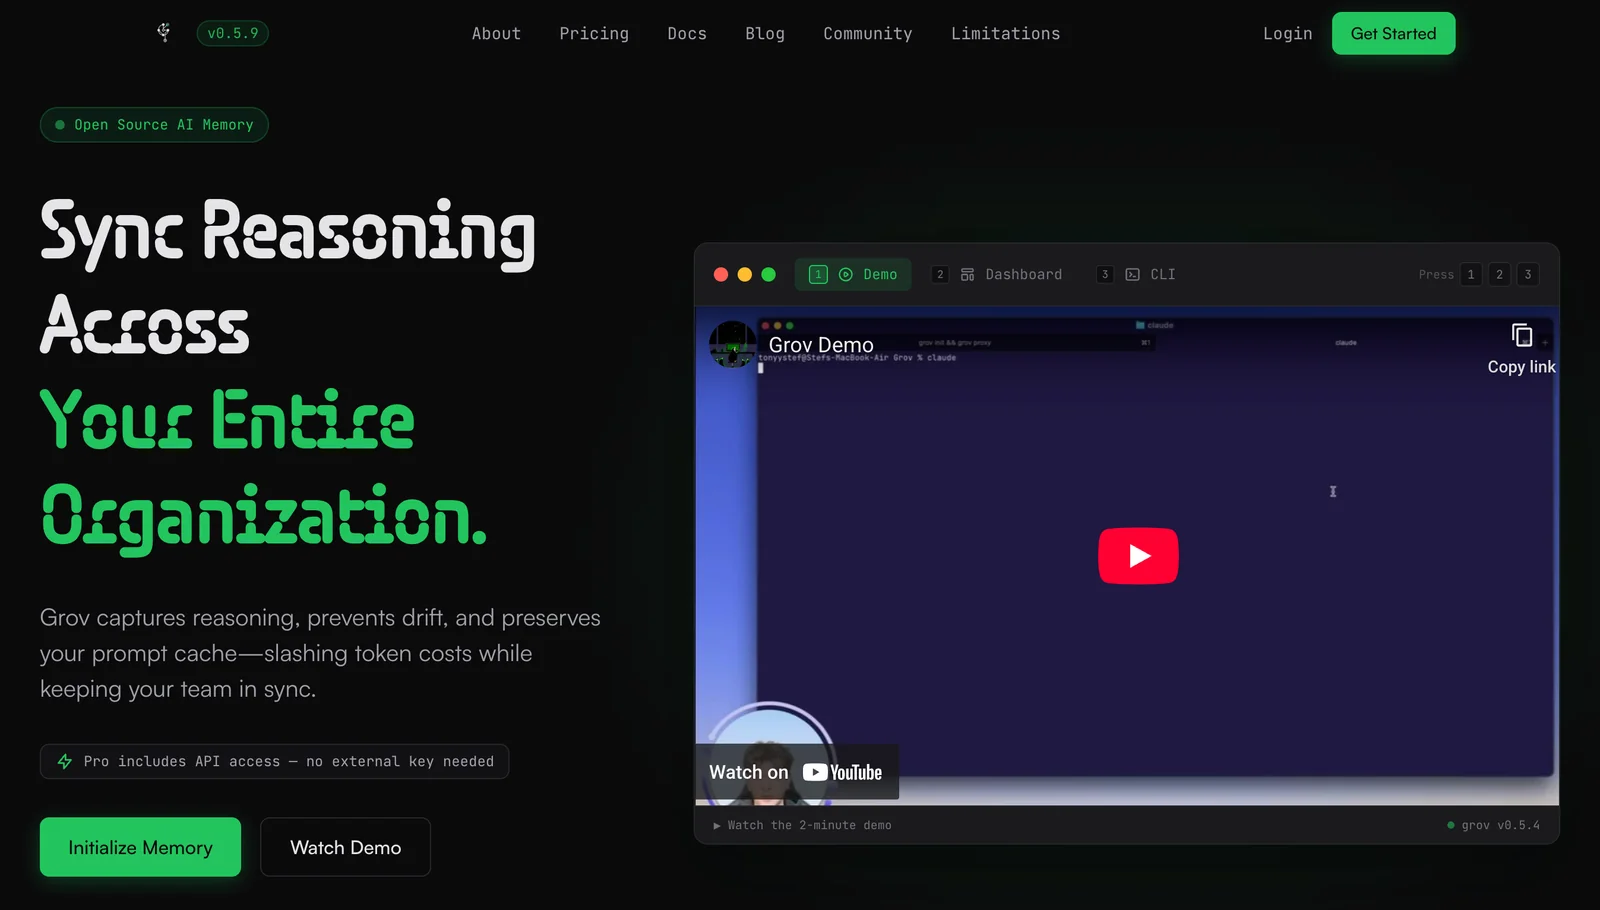
Task: Click the Copy link icon
Action: click(x=1521, y=337)
